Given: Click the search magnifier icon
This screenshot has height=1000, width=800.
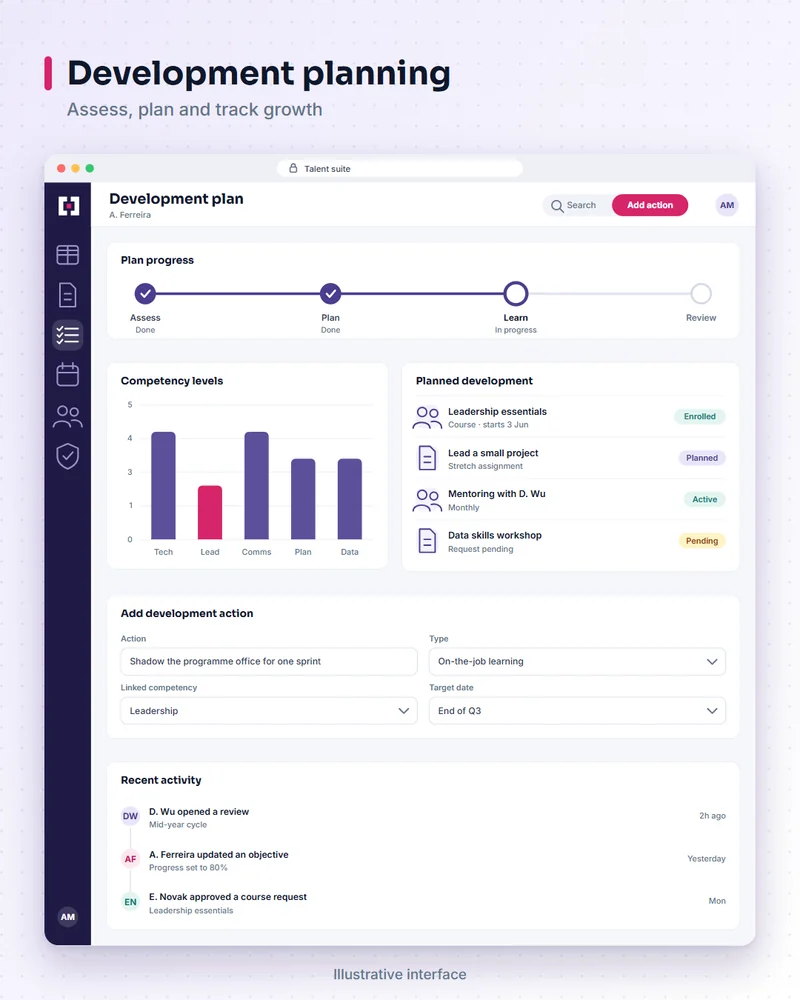Looking at the screenshot, I should point(557,206).
